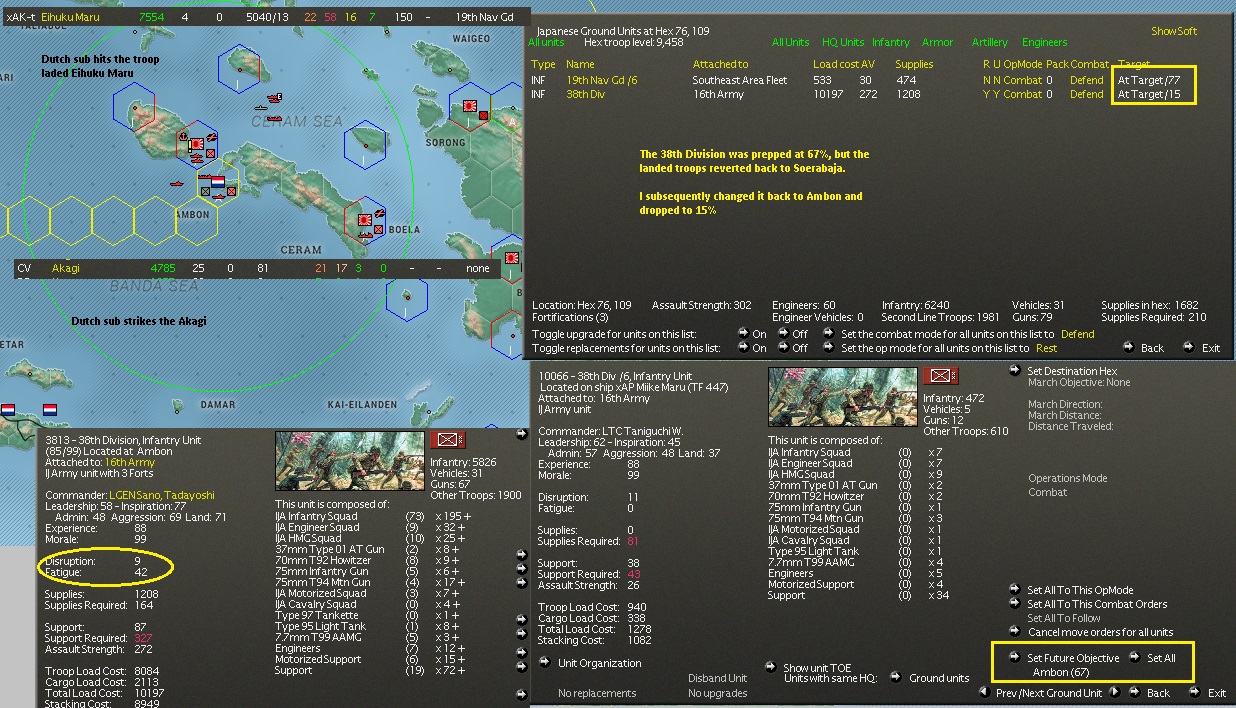Select the Japanese flag unit northwest of Ambon
Screen dimensions: 1236x708
(197, 146)
